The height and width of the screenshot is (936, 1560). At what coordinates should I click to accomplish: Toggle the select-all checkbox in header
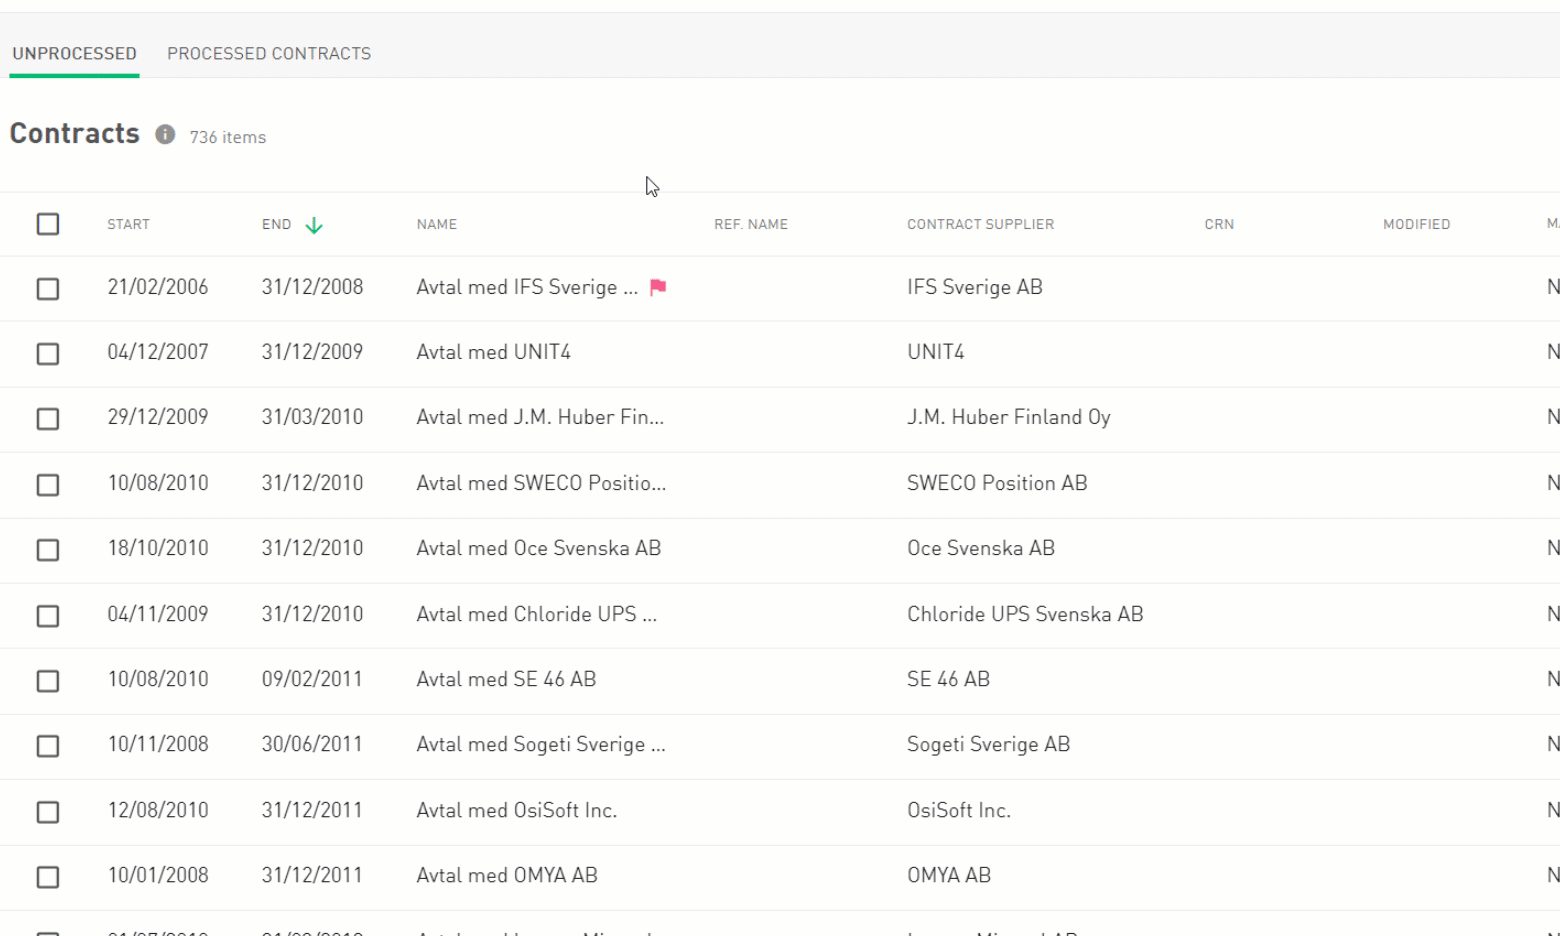point(48,224)
